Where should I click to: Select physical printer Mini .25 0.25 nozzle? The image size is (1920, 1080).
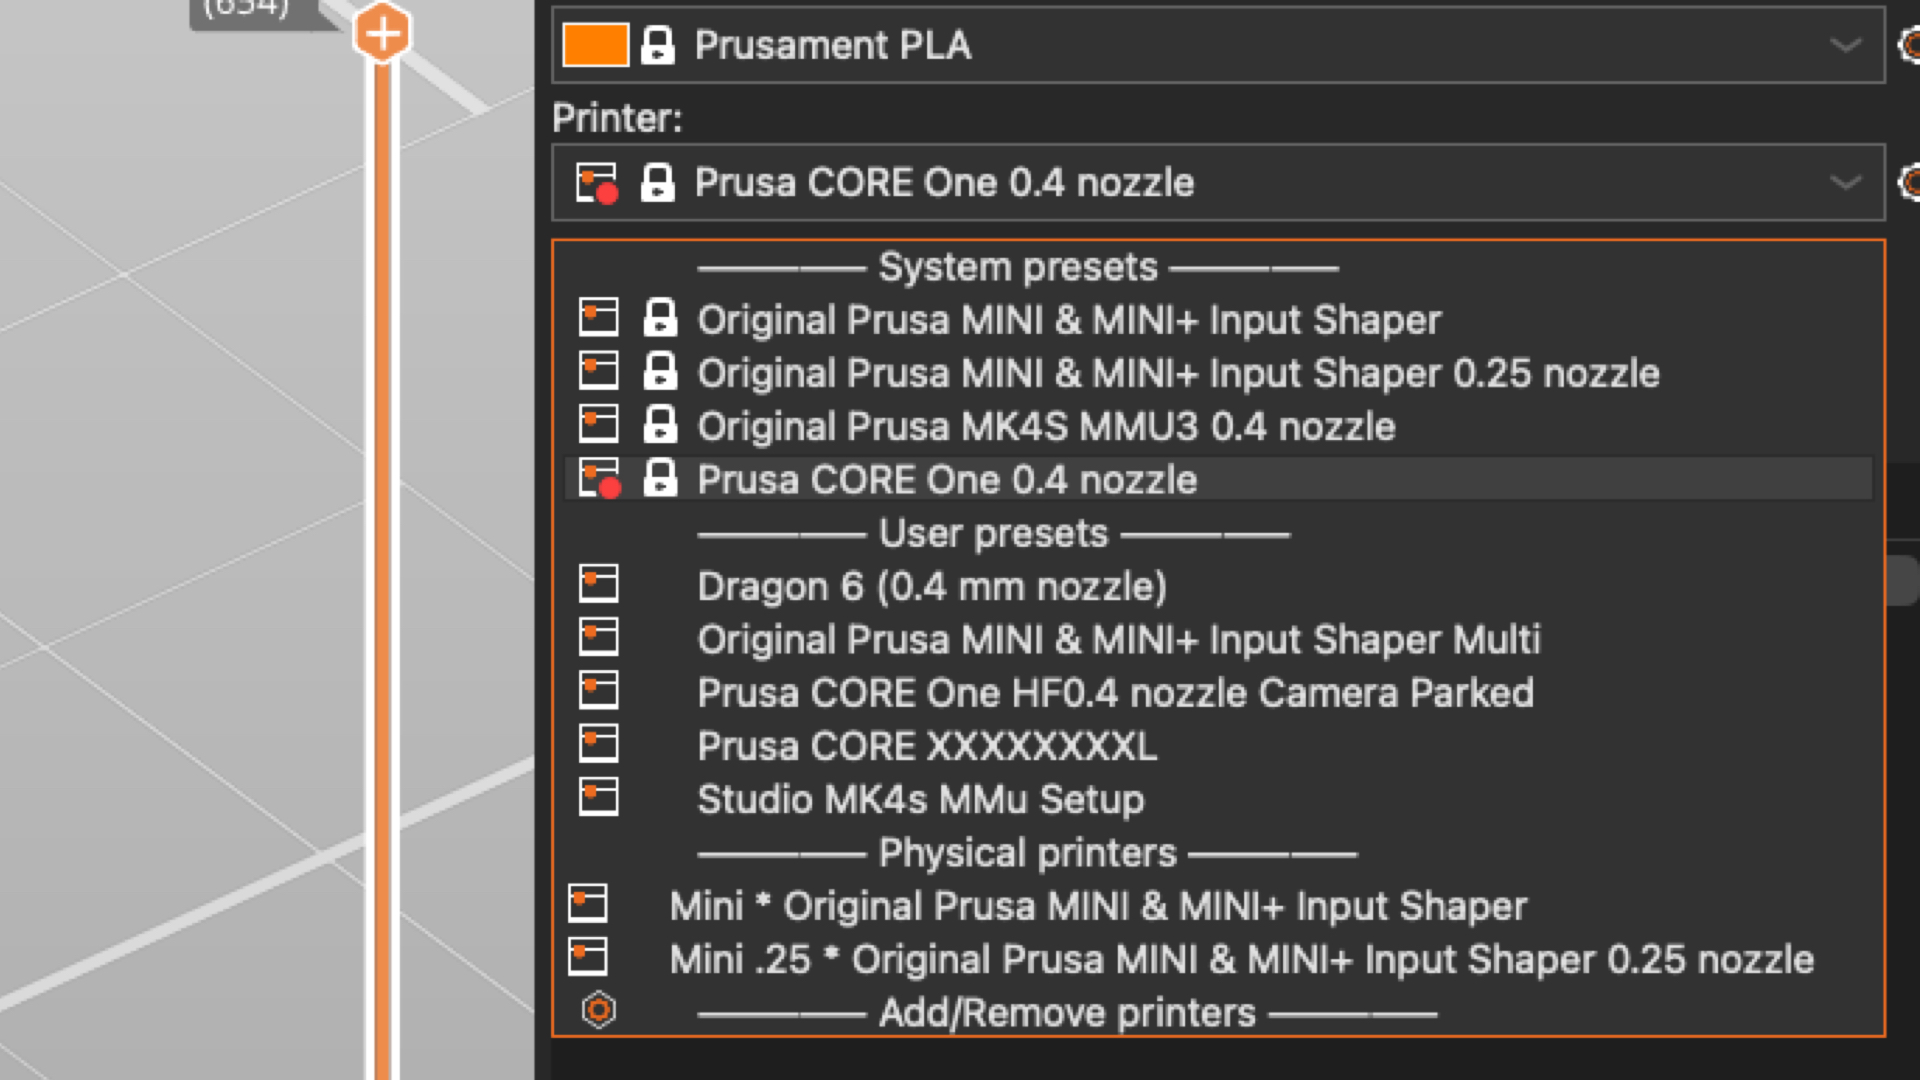(x=1218, y=959)
